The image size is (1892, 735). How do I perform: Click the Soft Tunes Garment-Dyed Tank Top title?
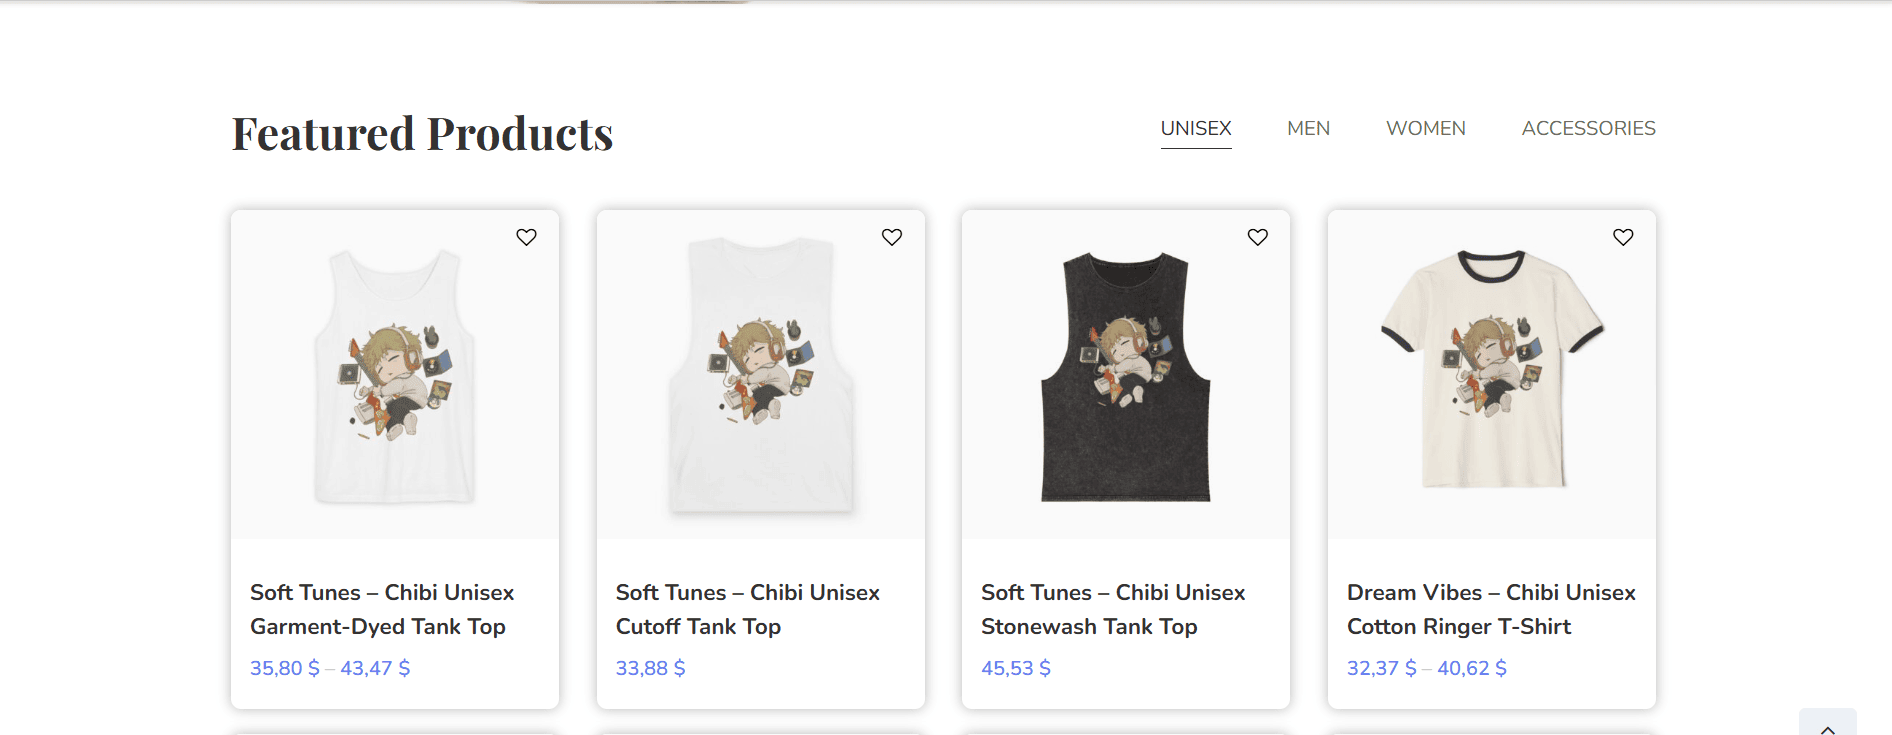point(381,609)
